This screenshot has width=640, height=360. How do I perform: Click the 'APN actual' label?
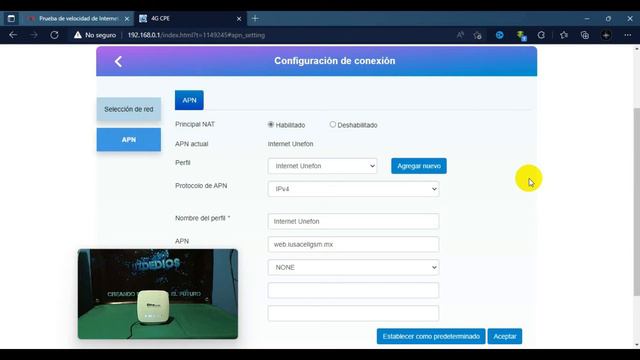click(x=191, y=144)
